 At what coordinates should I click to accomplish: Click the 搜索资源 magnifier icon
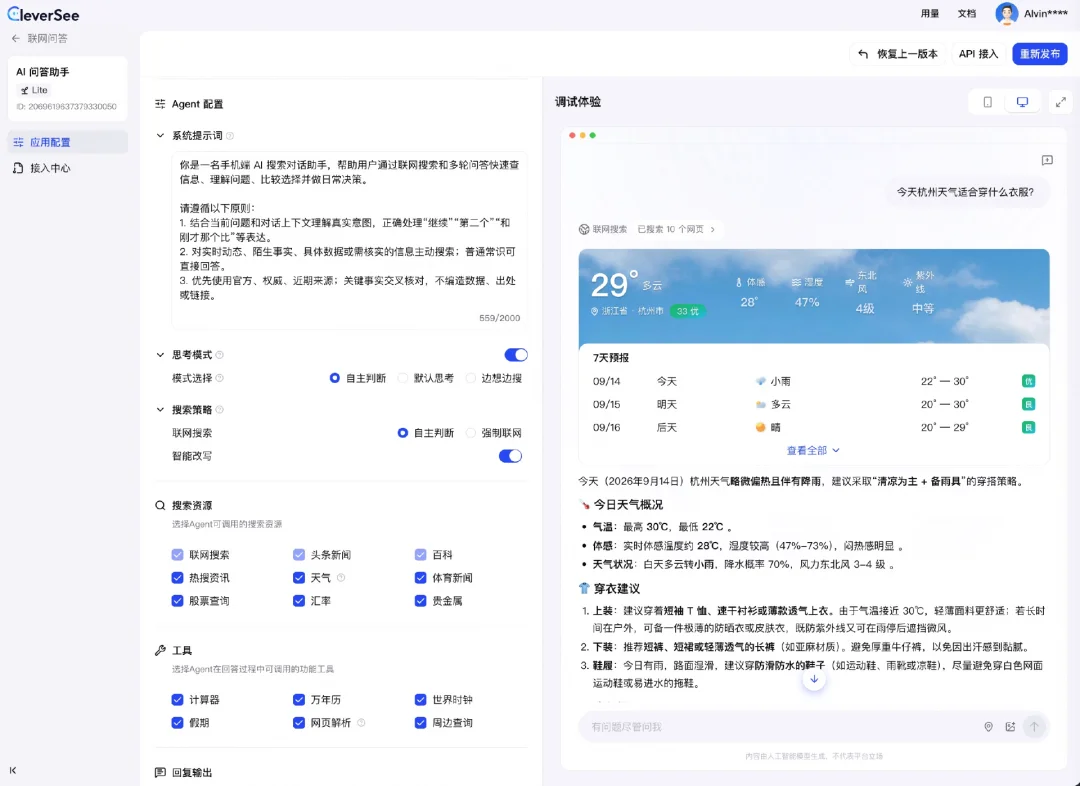pyautogui.click(x=160, y=506)
